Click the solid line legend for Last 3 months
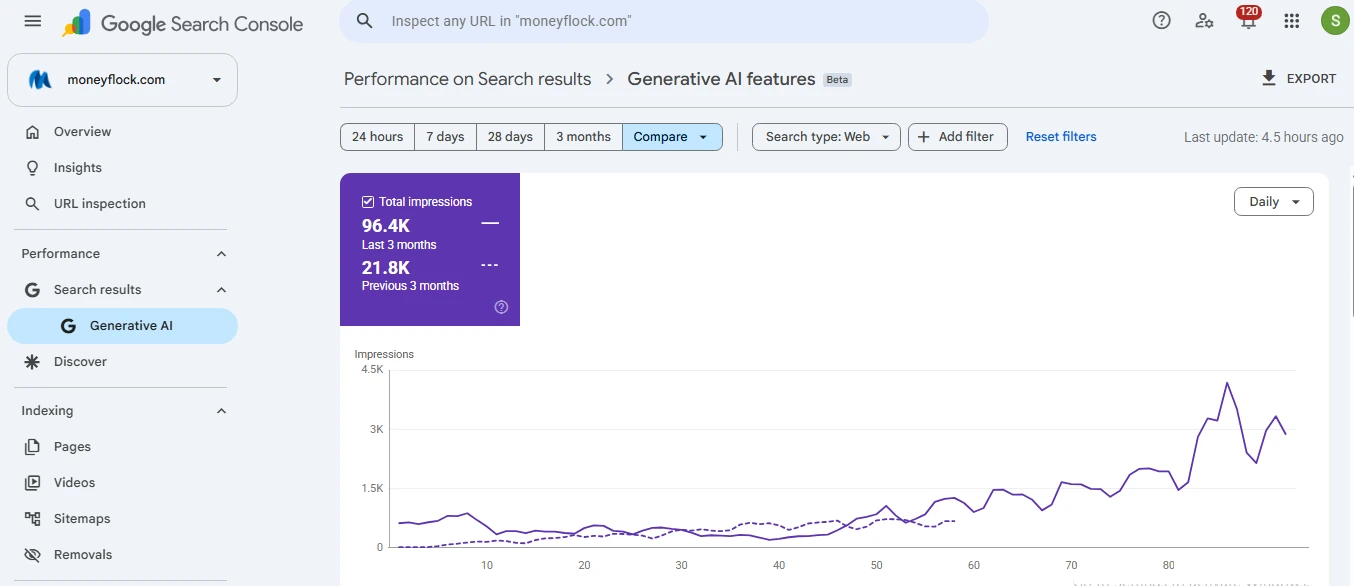 [x=490, y=224]
